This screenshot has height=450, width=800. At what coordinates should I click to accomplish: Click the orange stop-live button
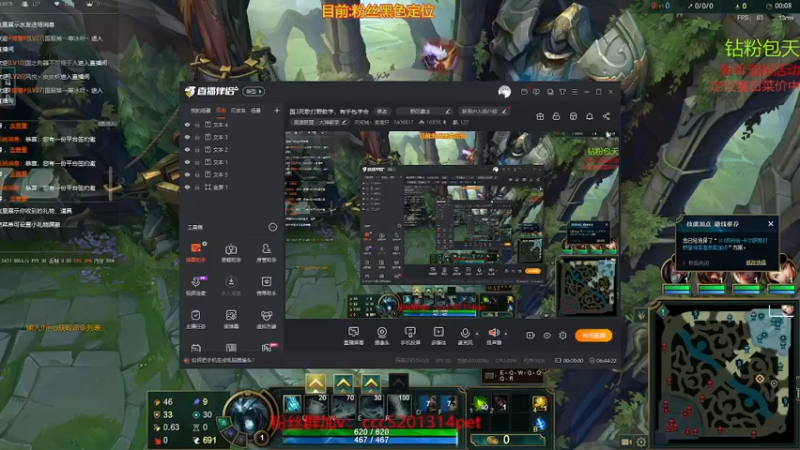(593, 335)
